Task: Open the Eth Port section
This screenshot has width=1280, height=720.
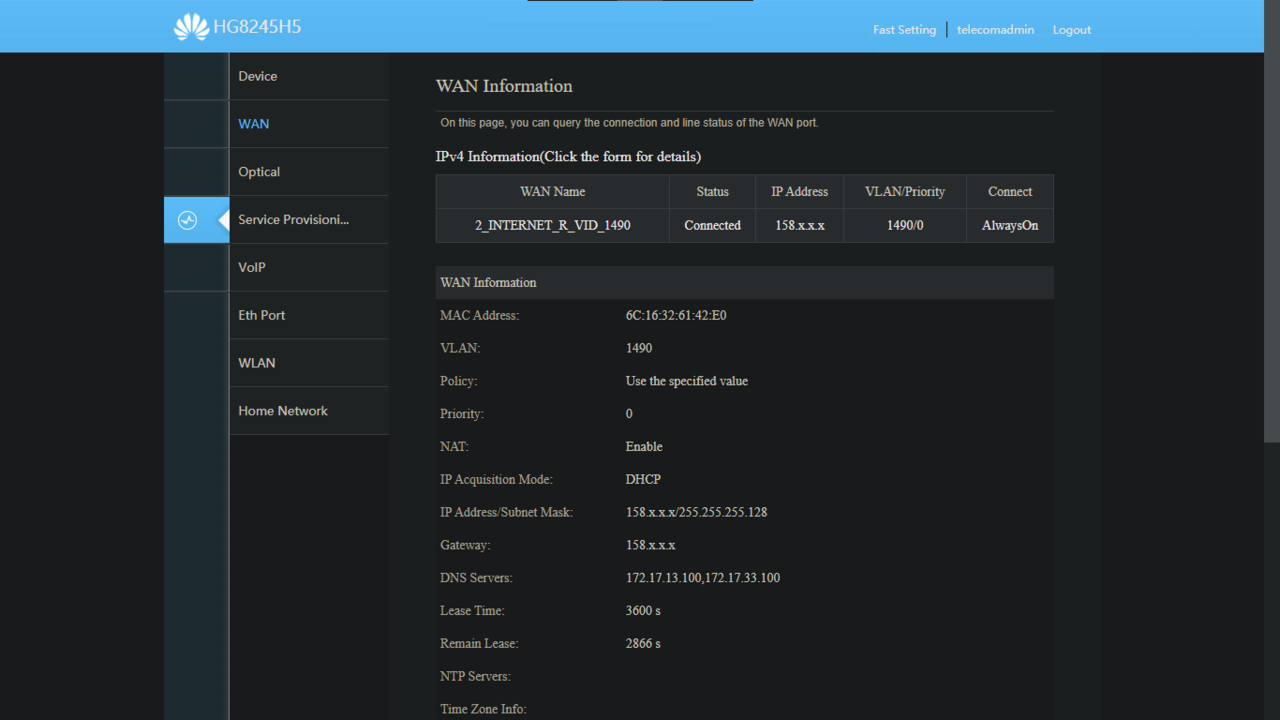Action: point(262,315)
